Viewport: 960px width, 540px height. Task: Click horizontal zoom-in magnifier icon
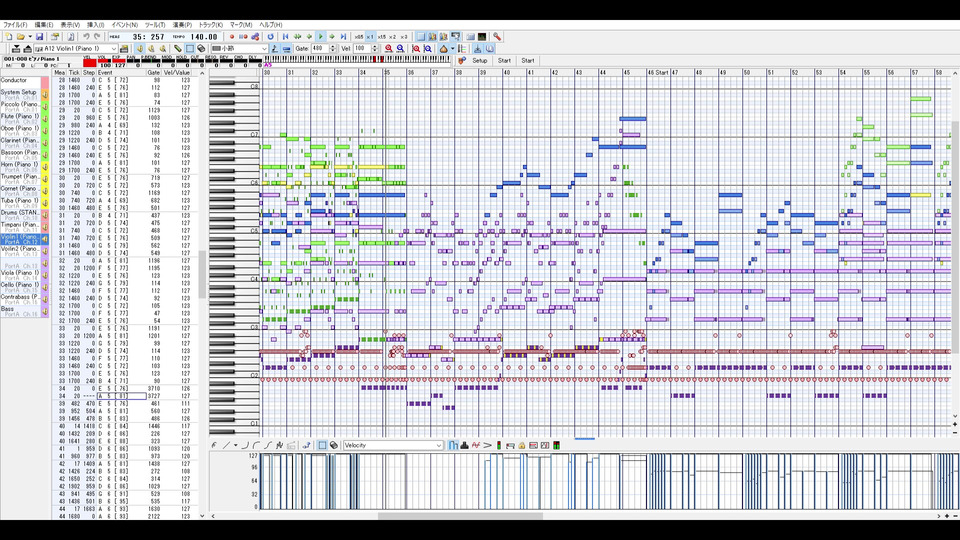click(388, 48)
